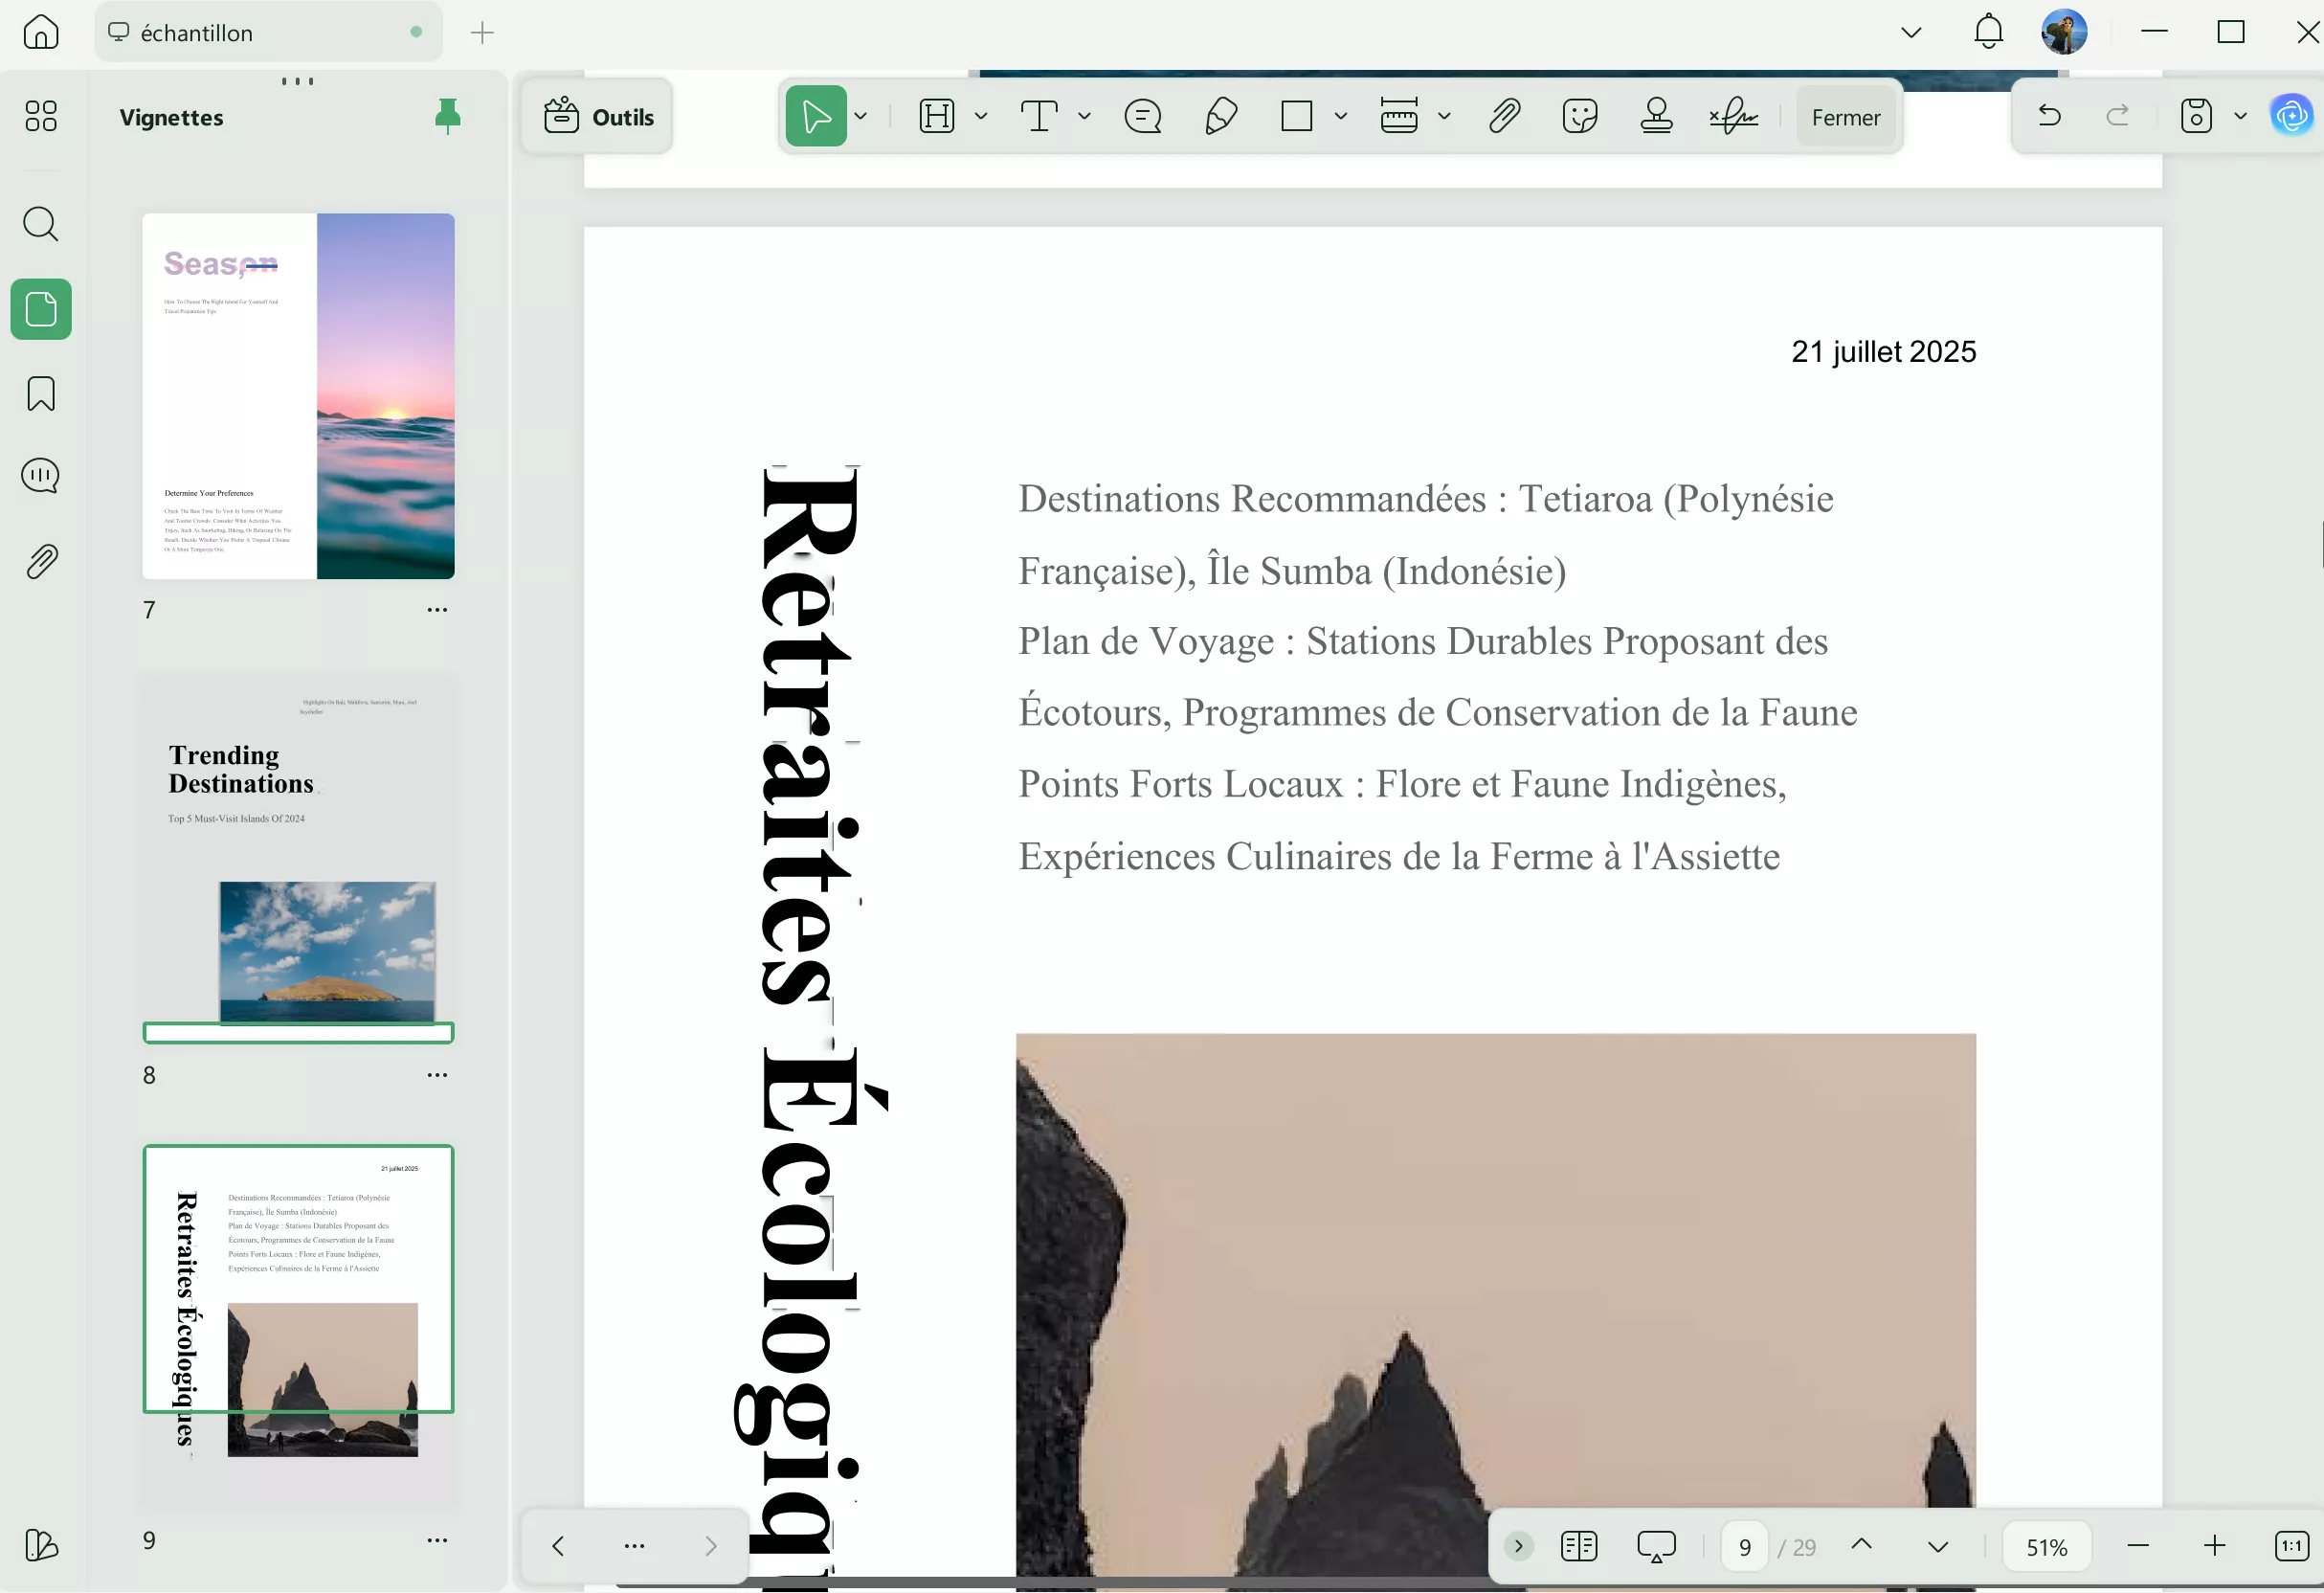Switch to presentation mode
The width and height of the screenshot is (2324, 1593).
point(1655,1546)
